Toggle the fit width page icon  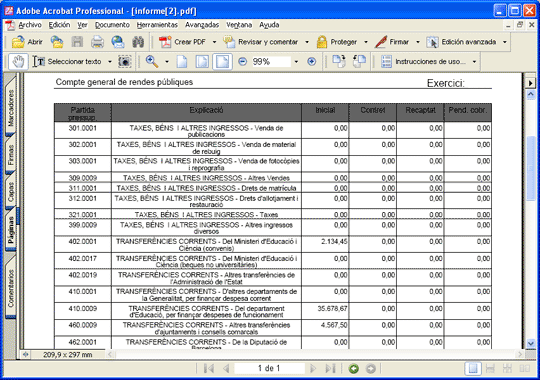pyautogui.click(x=222, y=62)
